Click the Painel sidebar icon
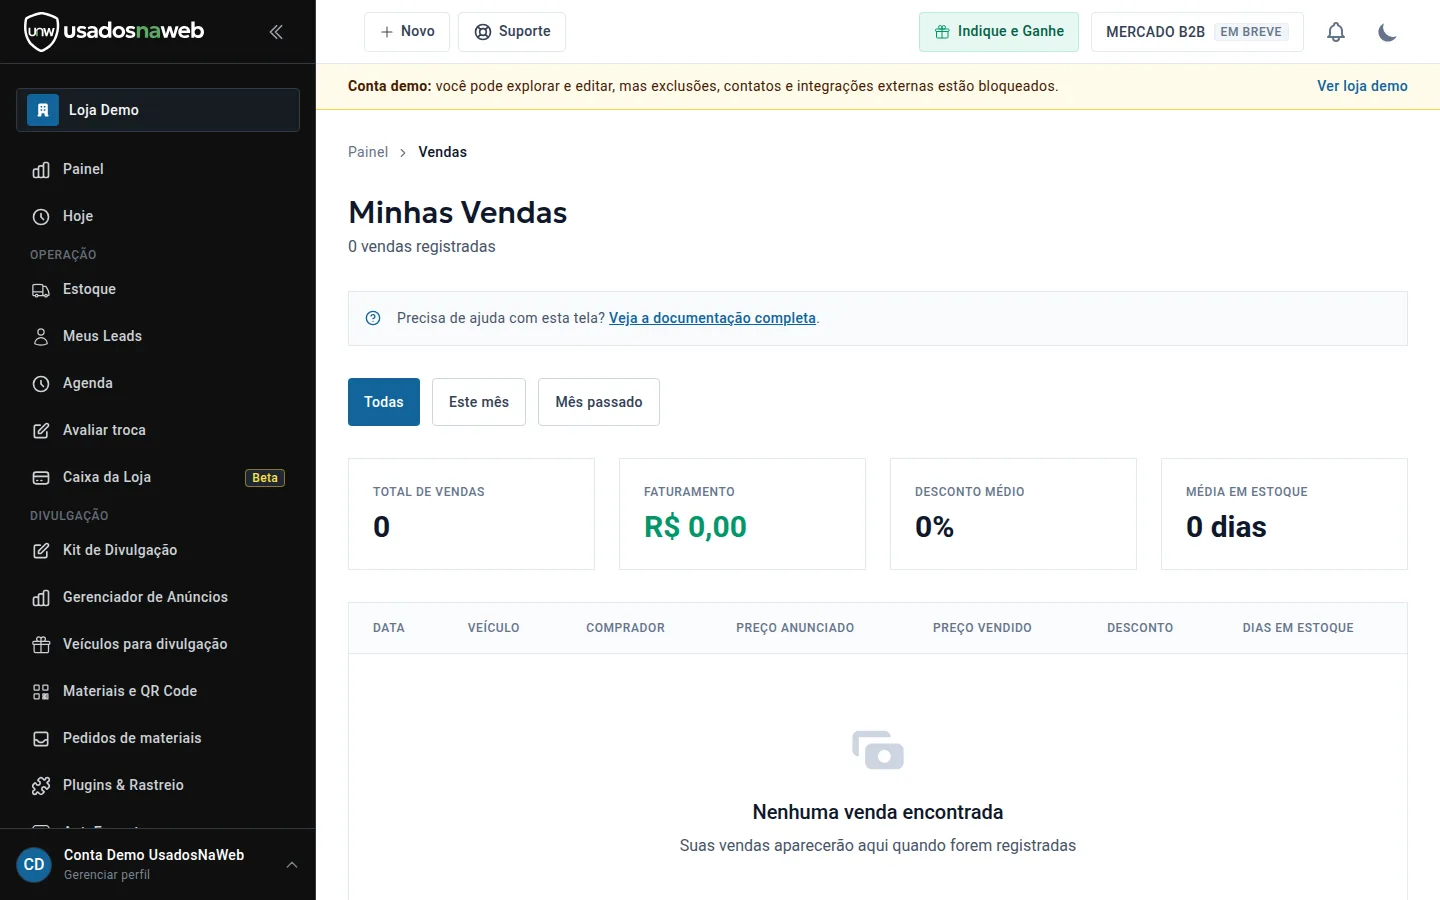This screenshot has height=900, width=1440. 41,170
